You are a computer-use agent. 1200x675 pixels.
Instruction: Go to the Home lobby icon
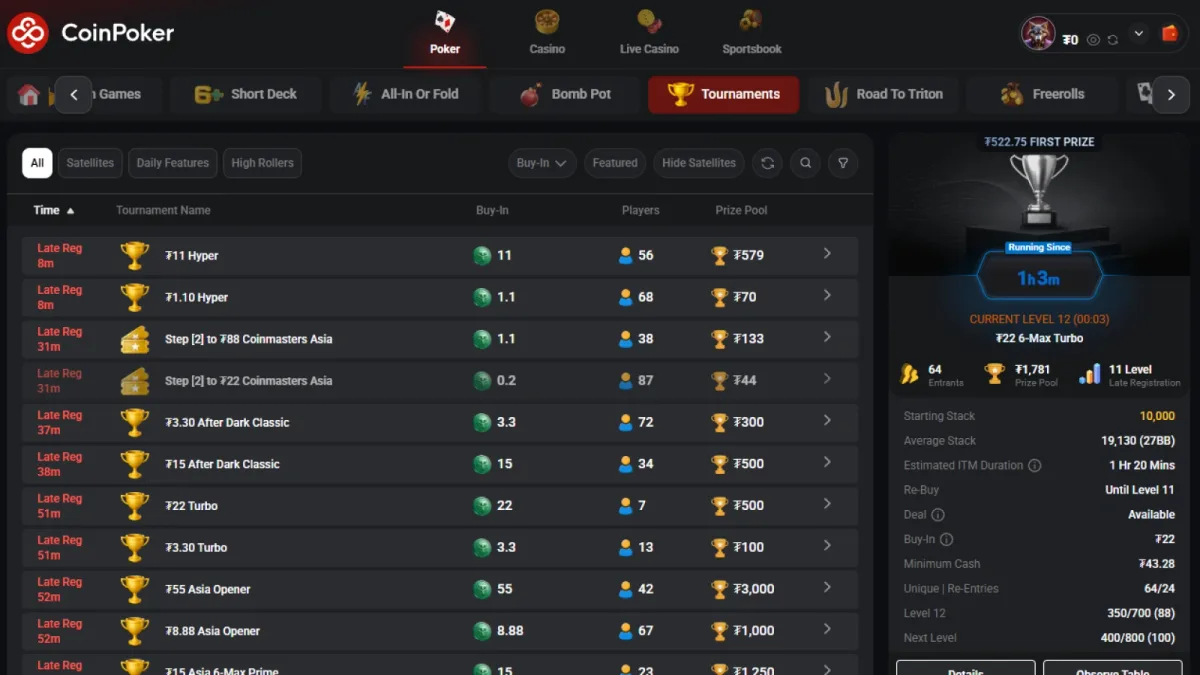pyautogui.click(x=29, y=94)
